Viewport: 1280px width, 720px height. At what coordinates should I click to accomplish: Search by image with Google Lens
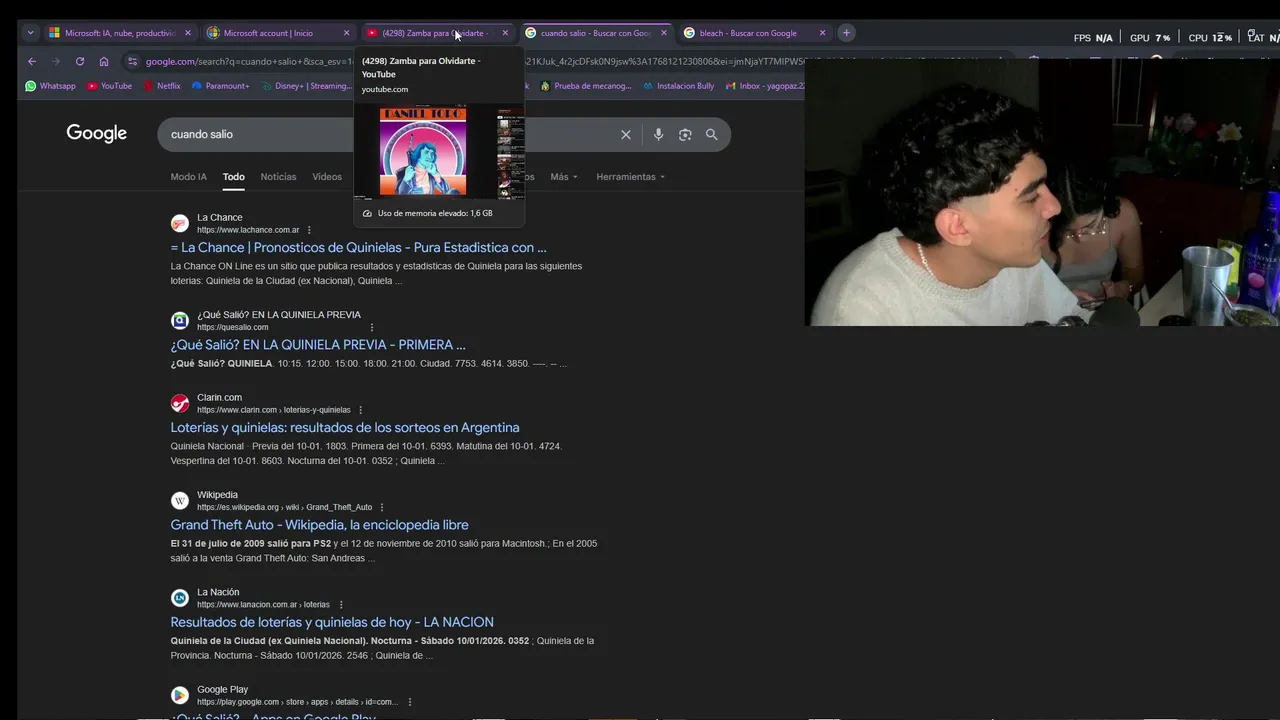(685, 134)
